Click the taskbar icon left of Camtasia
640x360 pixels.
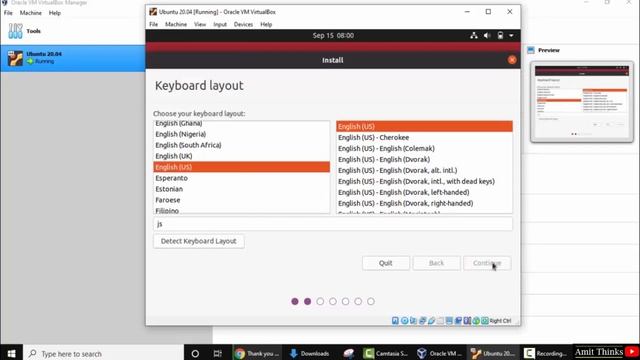click(x=349, y=353)
